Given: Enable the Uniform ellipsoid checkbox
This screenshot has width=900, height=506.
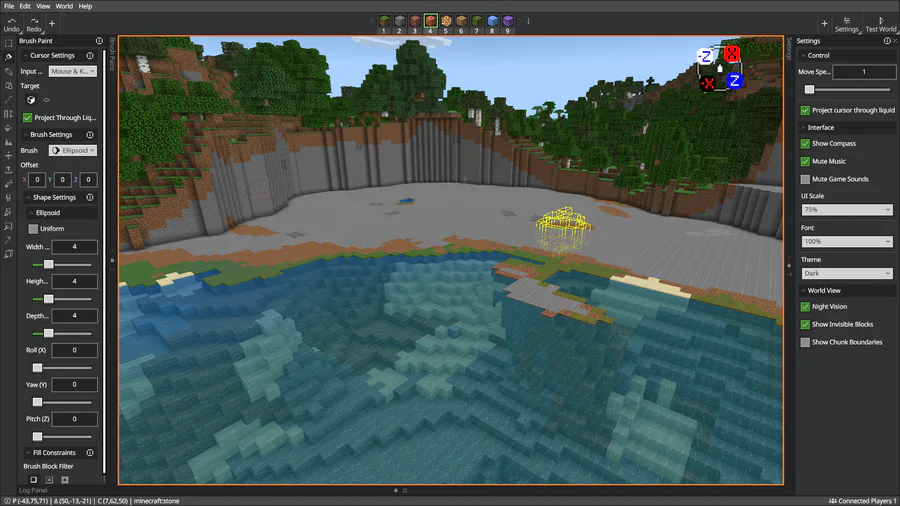Looking at the screenshot, I should click(33, 229).
